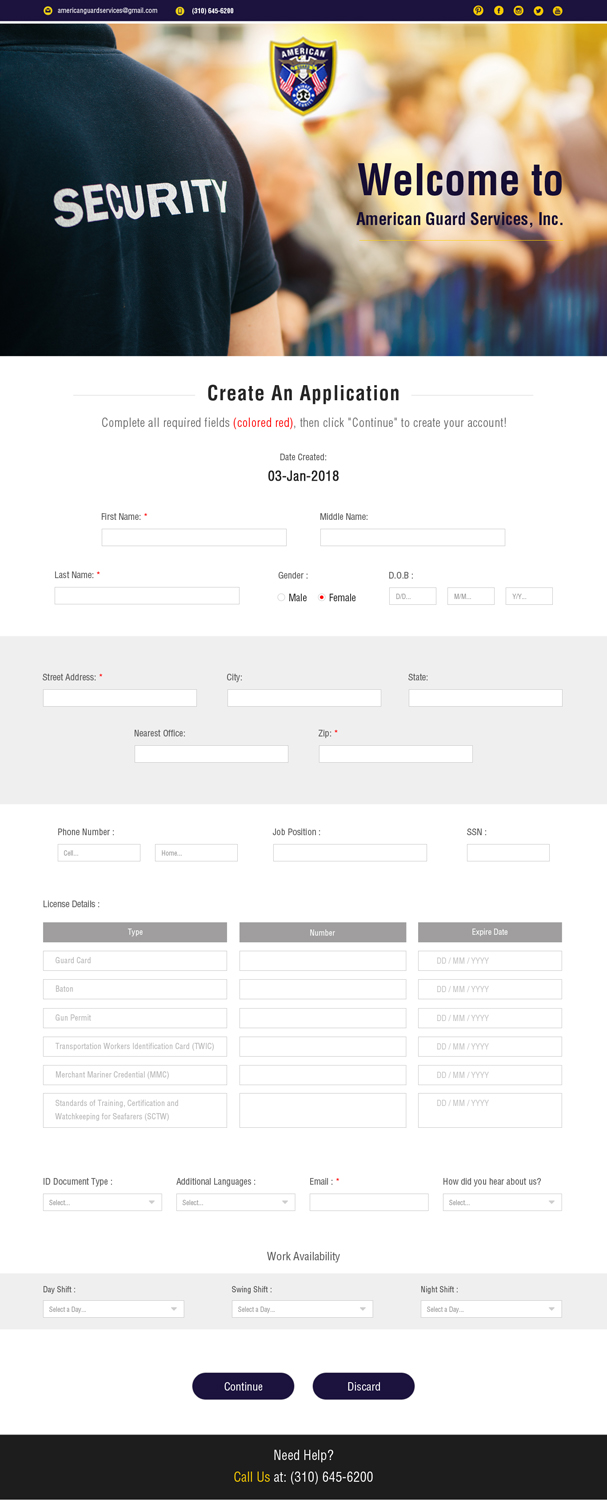Open the Instagram social icon

coord(518,10)
